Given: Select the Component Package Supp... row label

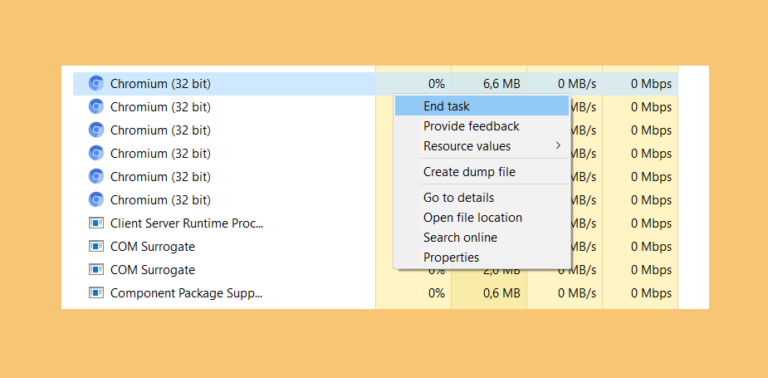Looking at the screenshot, I should (186, 293).
